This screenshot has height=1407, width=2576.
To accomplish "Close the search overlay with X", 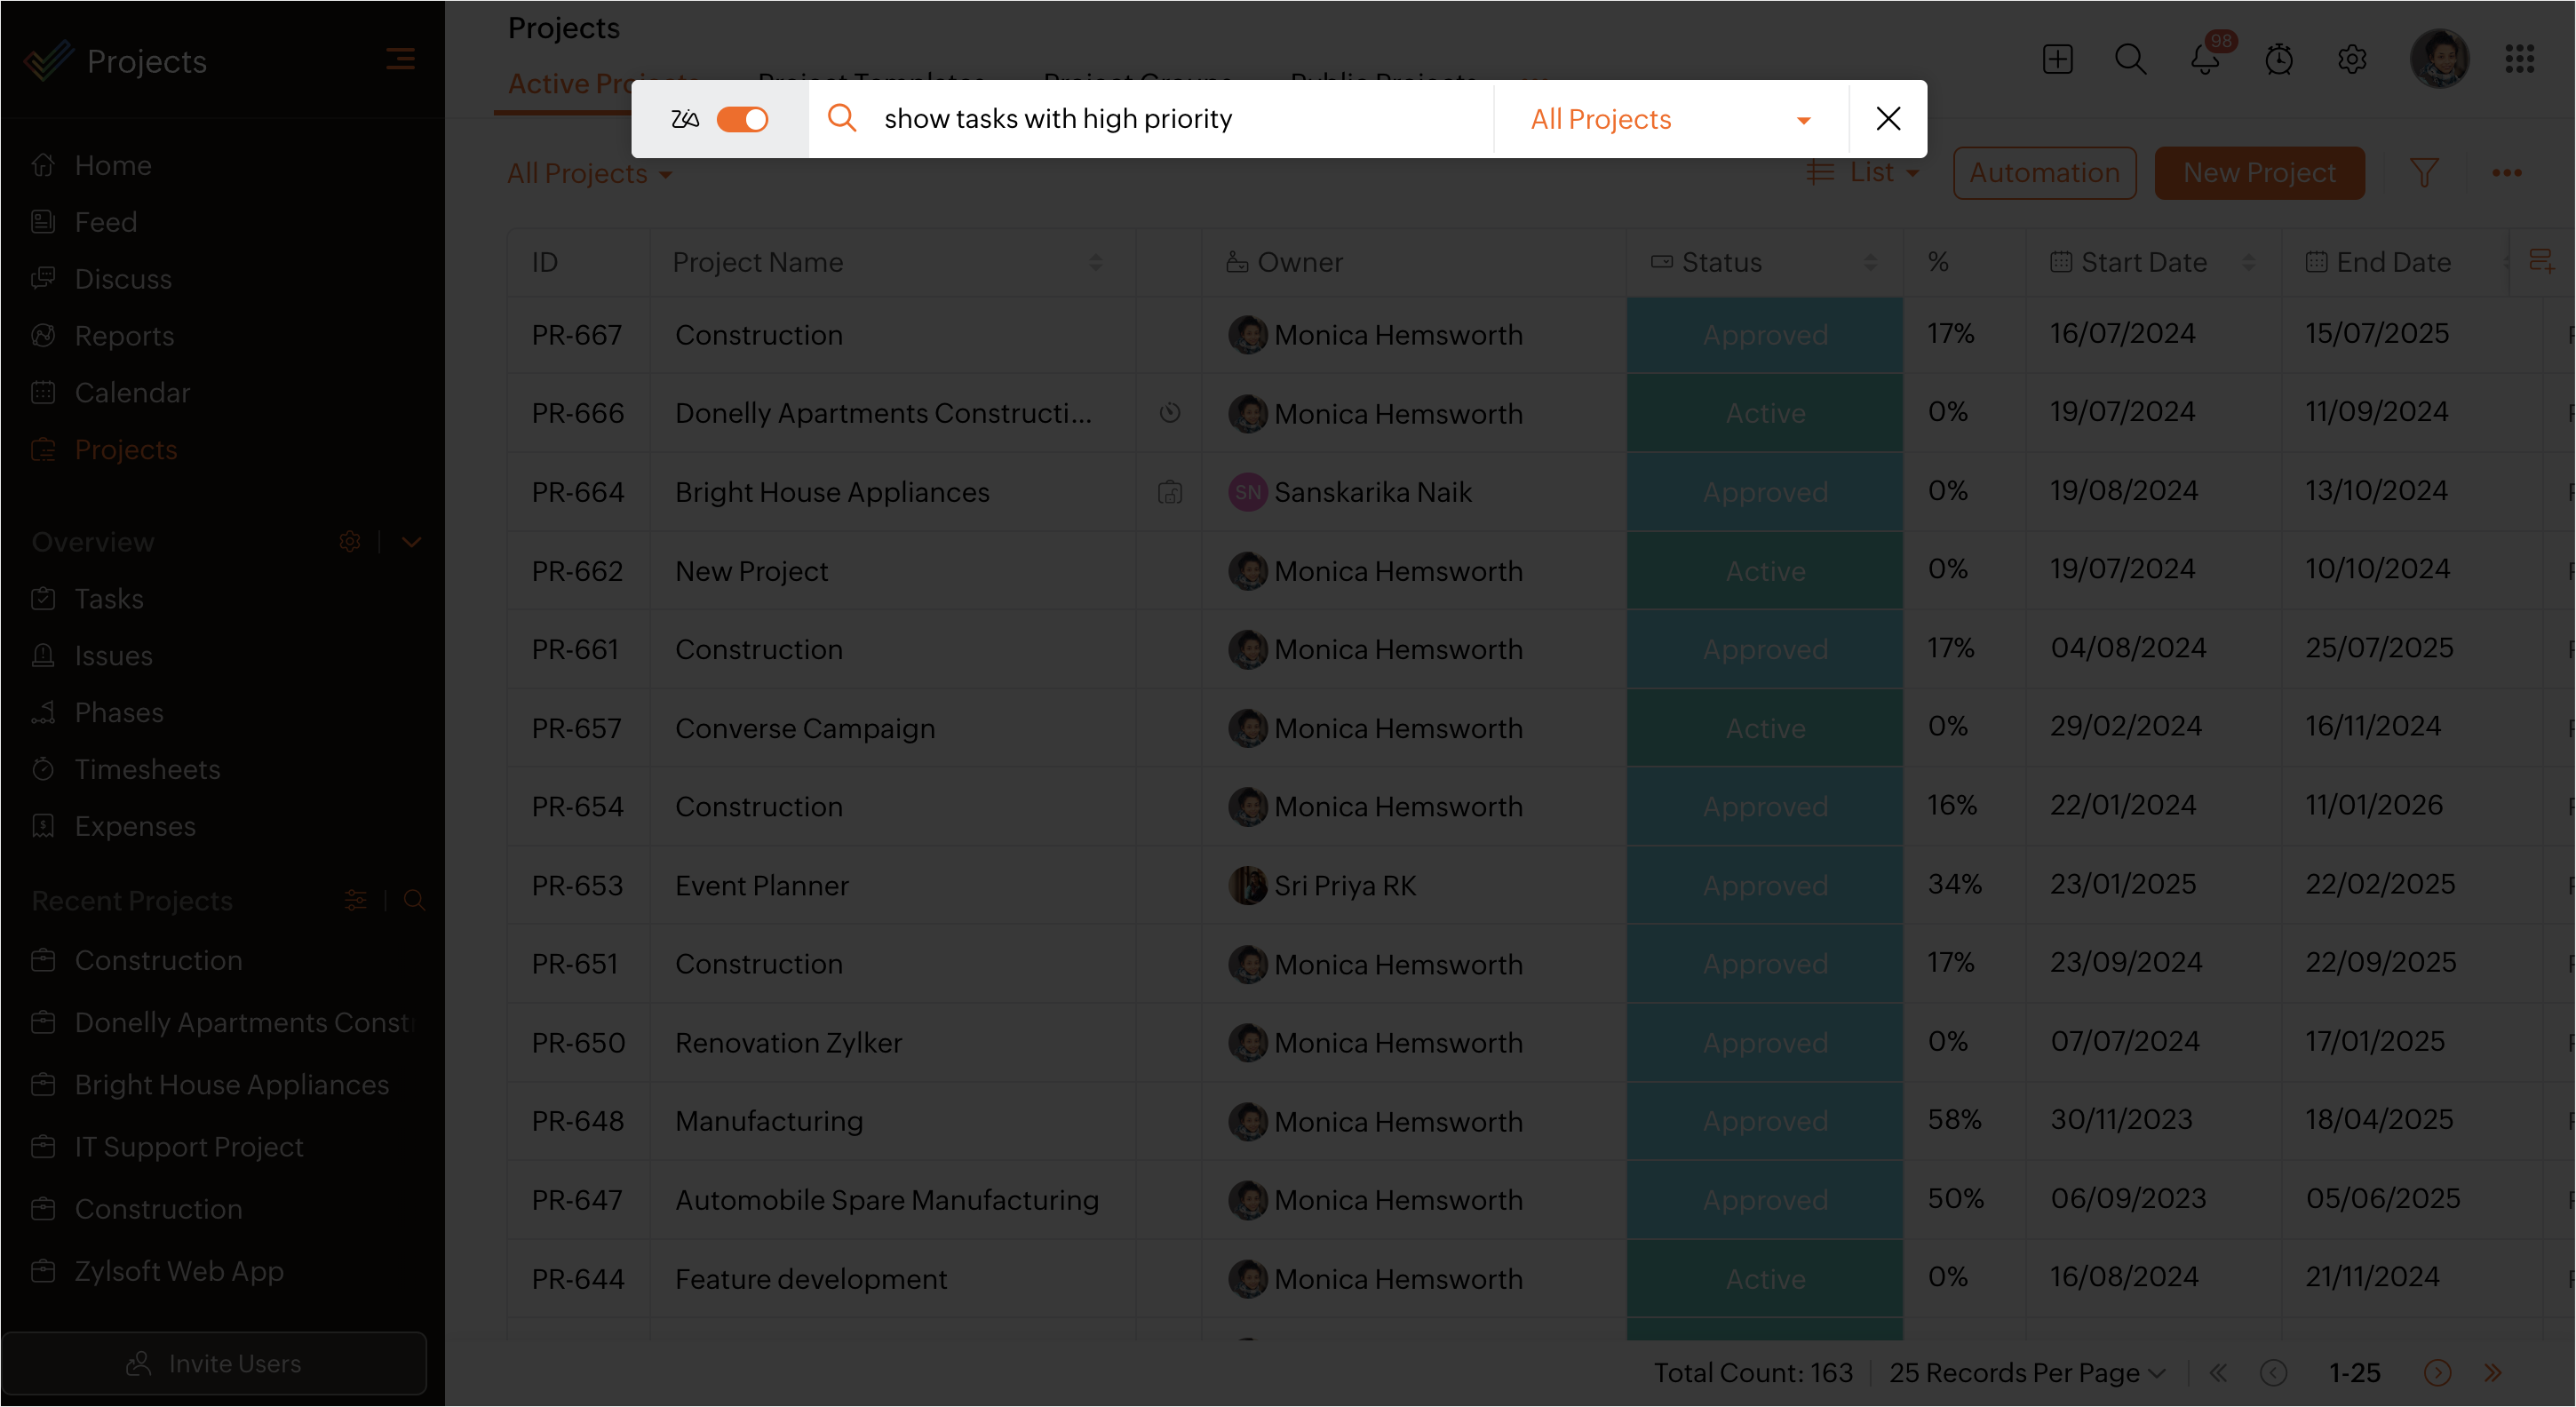I will click(x=1887, y=118).
